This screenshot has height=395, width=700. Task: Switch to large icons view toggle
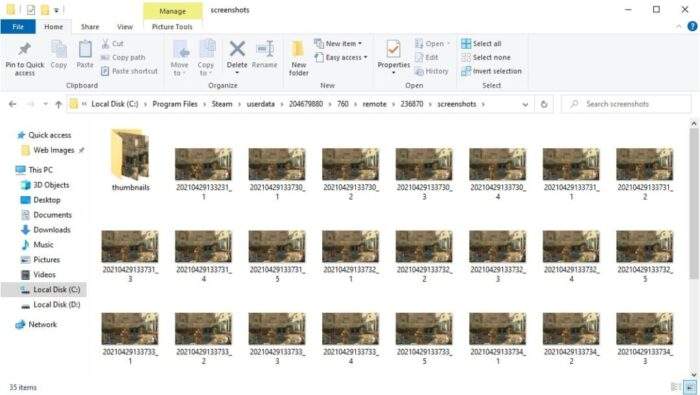690,387
